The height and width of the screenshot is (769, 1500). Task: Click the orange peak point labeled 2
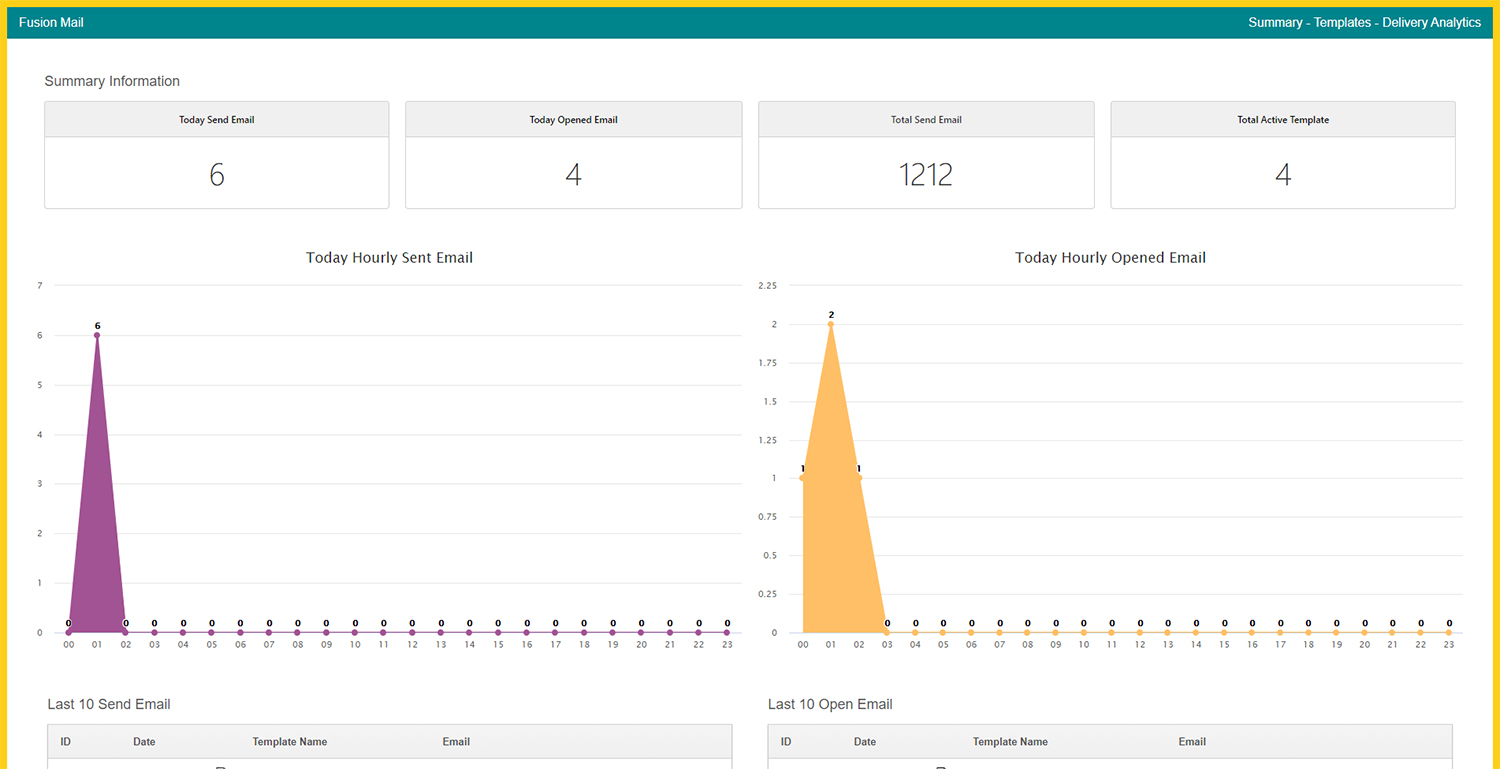point(831,324)
